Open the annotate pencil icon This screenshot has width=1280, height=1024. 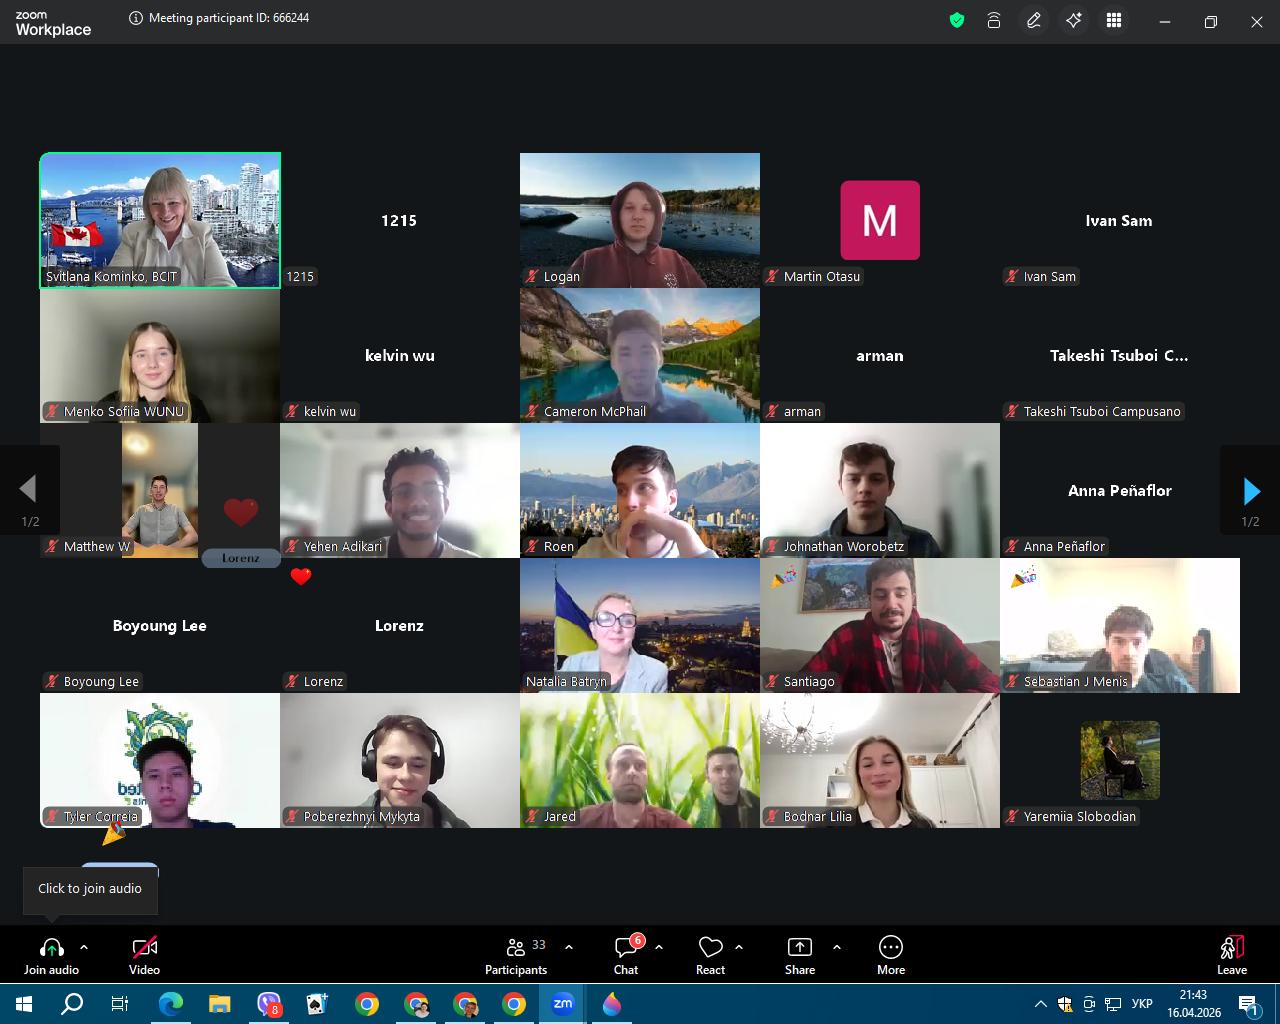(1034, 20)
